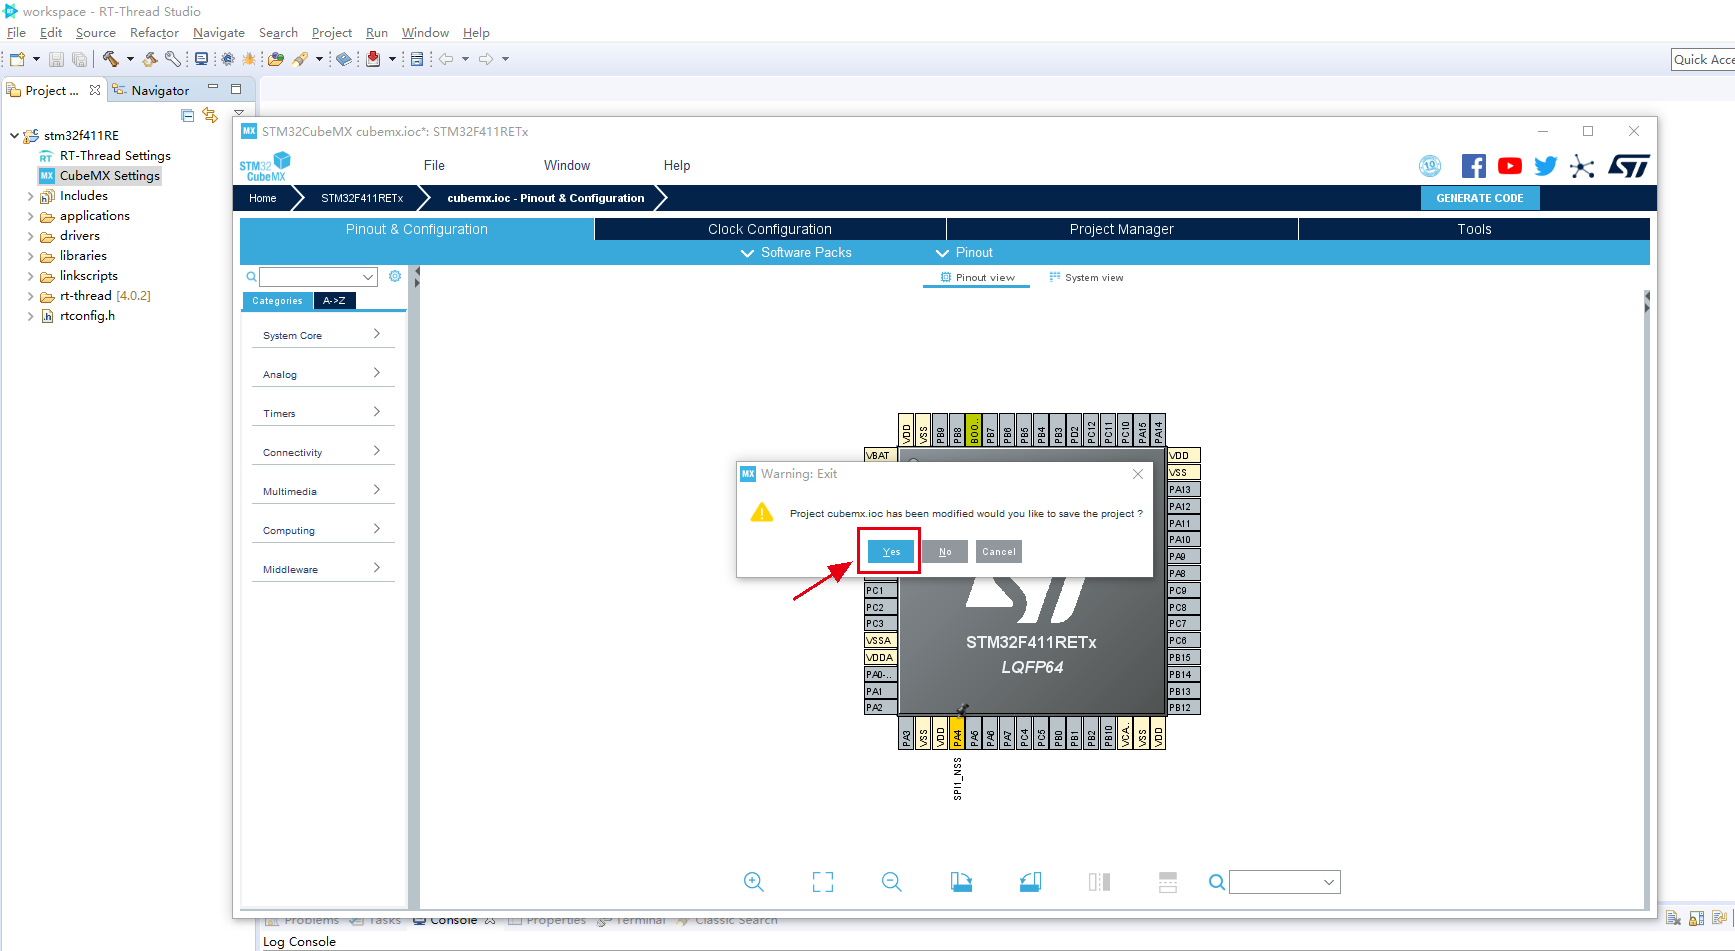Click Home breadcrumb

coord(263,198)
